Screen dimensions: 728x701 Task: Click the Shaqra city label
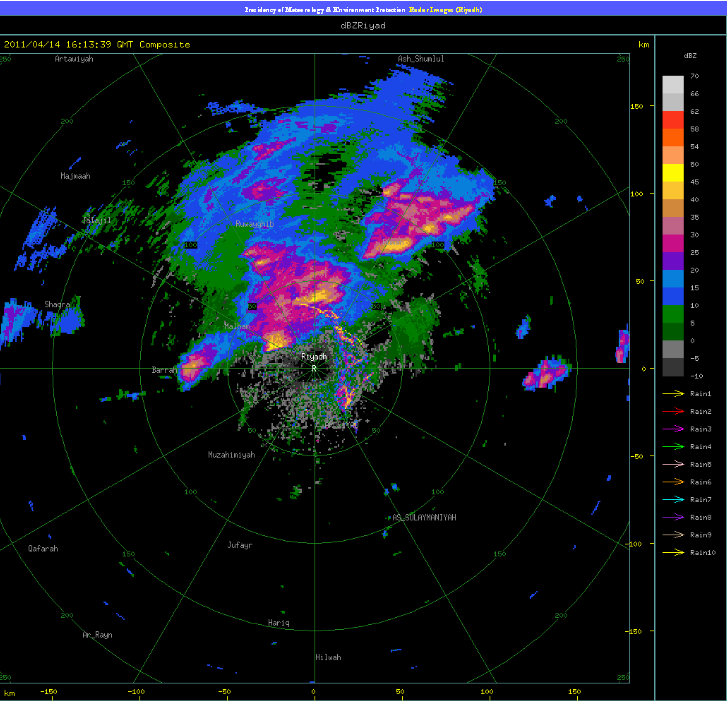[x=57, y=305]
